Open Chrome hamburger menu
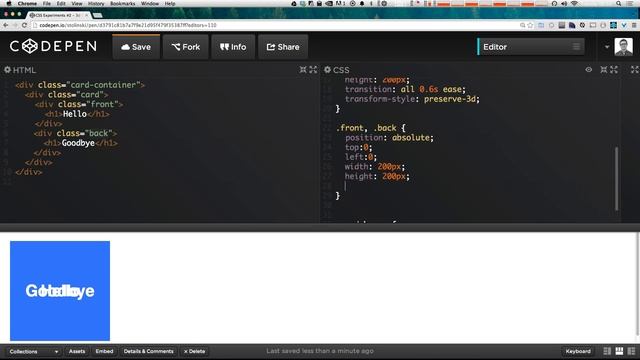 tap(634, 25)
